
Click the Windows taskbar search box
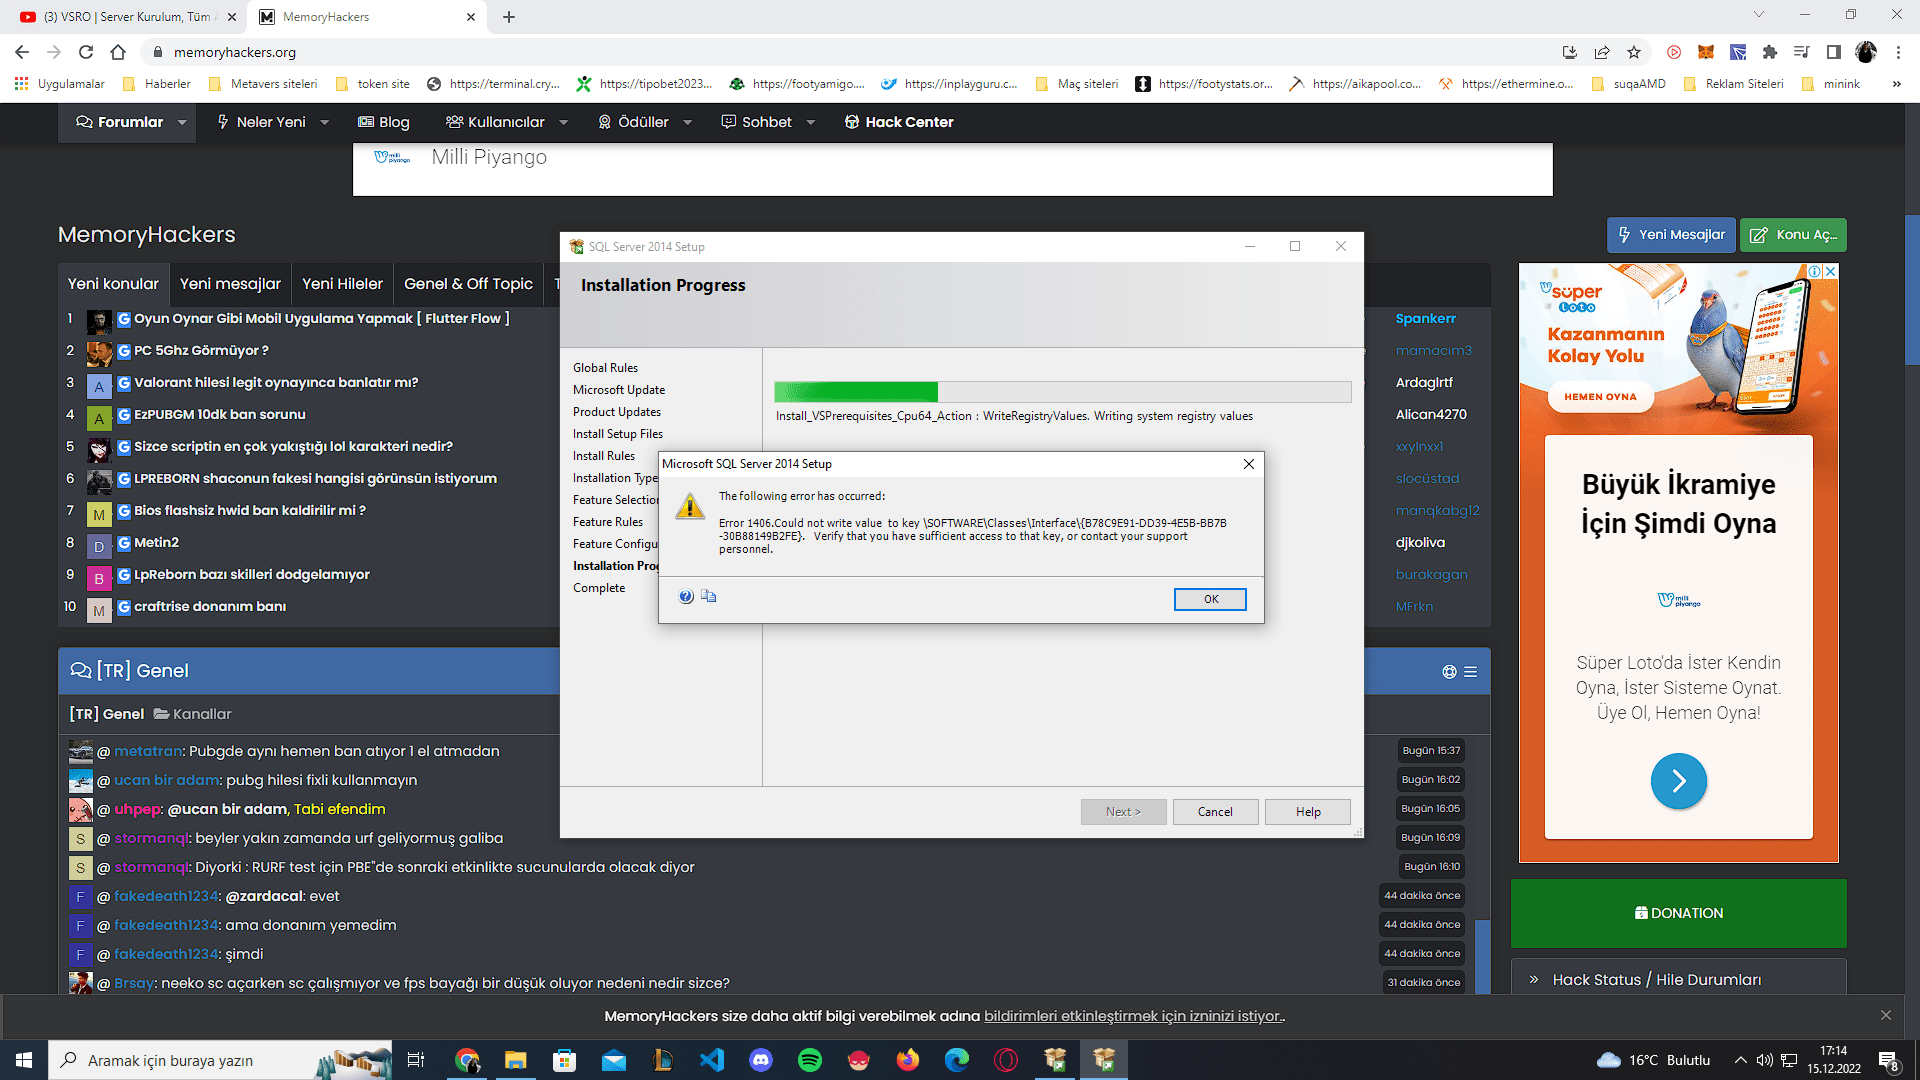pos(220,1060)
